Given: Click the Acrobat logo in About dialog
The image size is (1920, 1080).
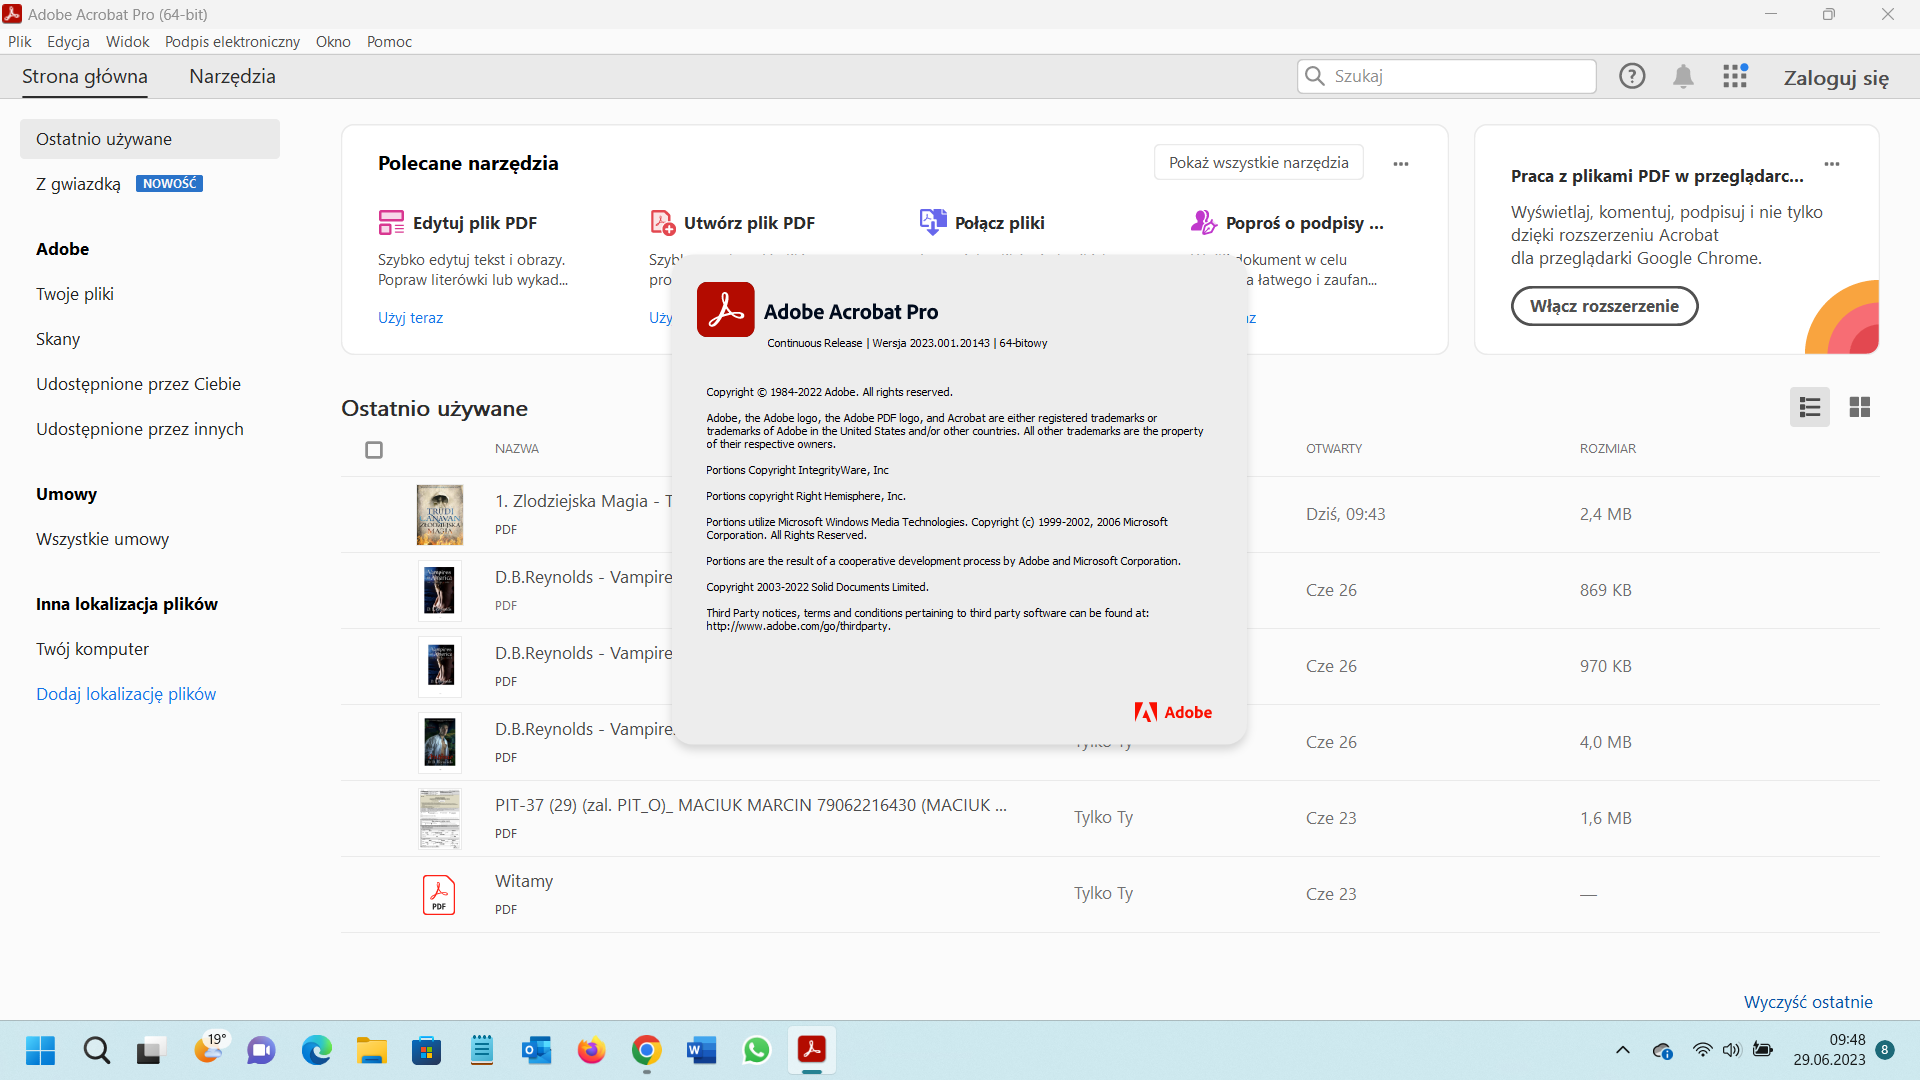Looking at the screenshot, I should 726,310.
